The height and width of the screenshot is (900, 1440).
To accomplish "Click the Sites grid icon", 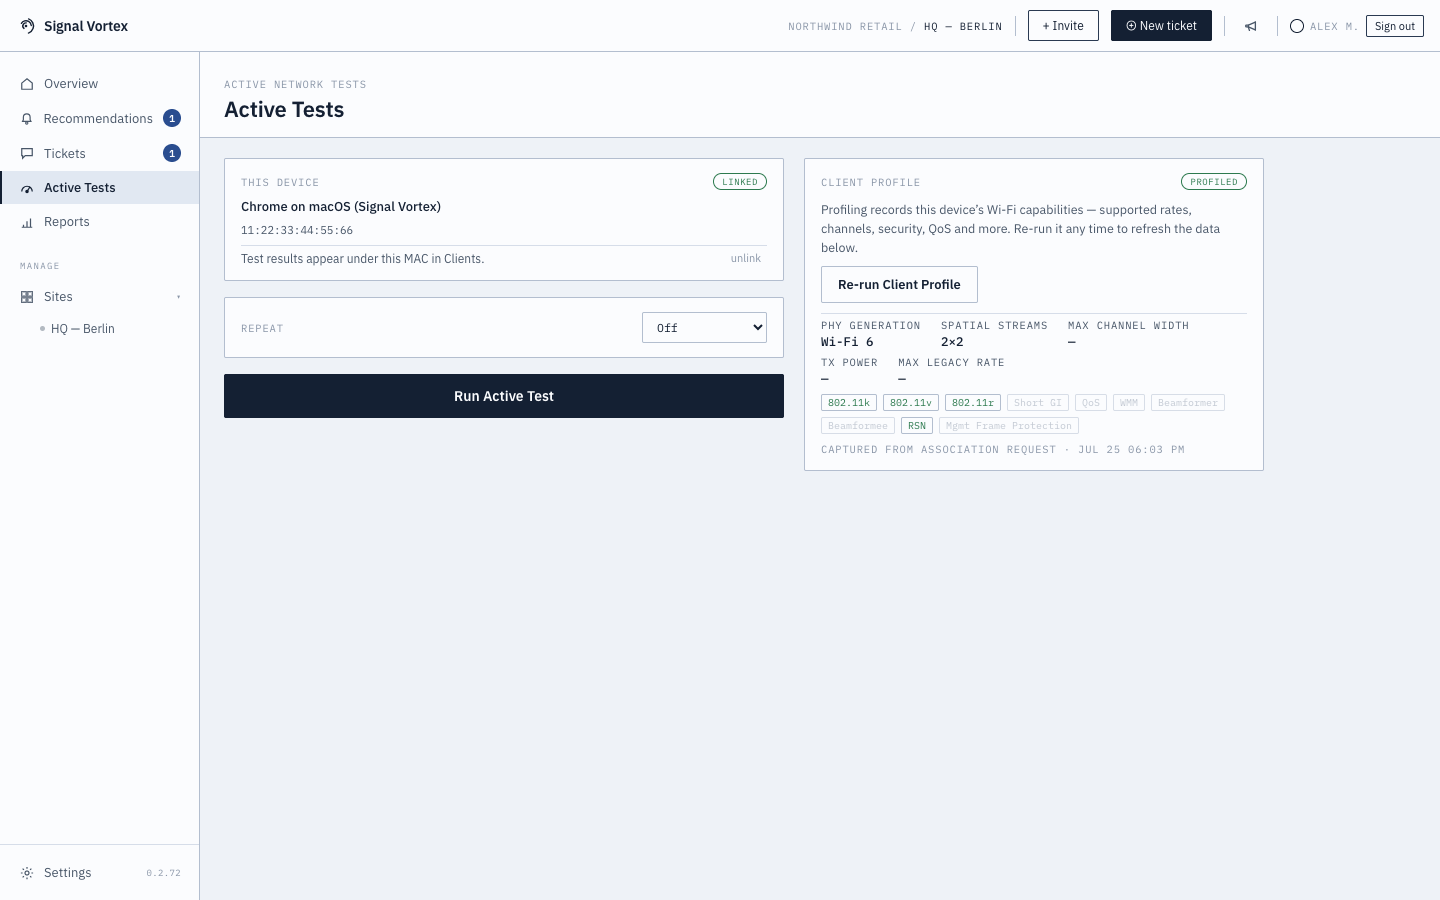I will tap(27, 297).
